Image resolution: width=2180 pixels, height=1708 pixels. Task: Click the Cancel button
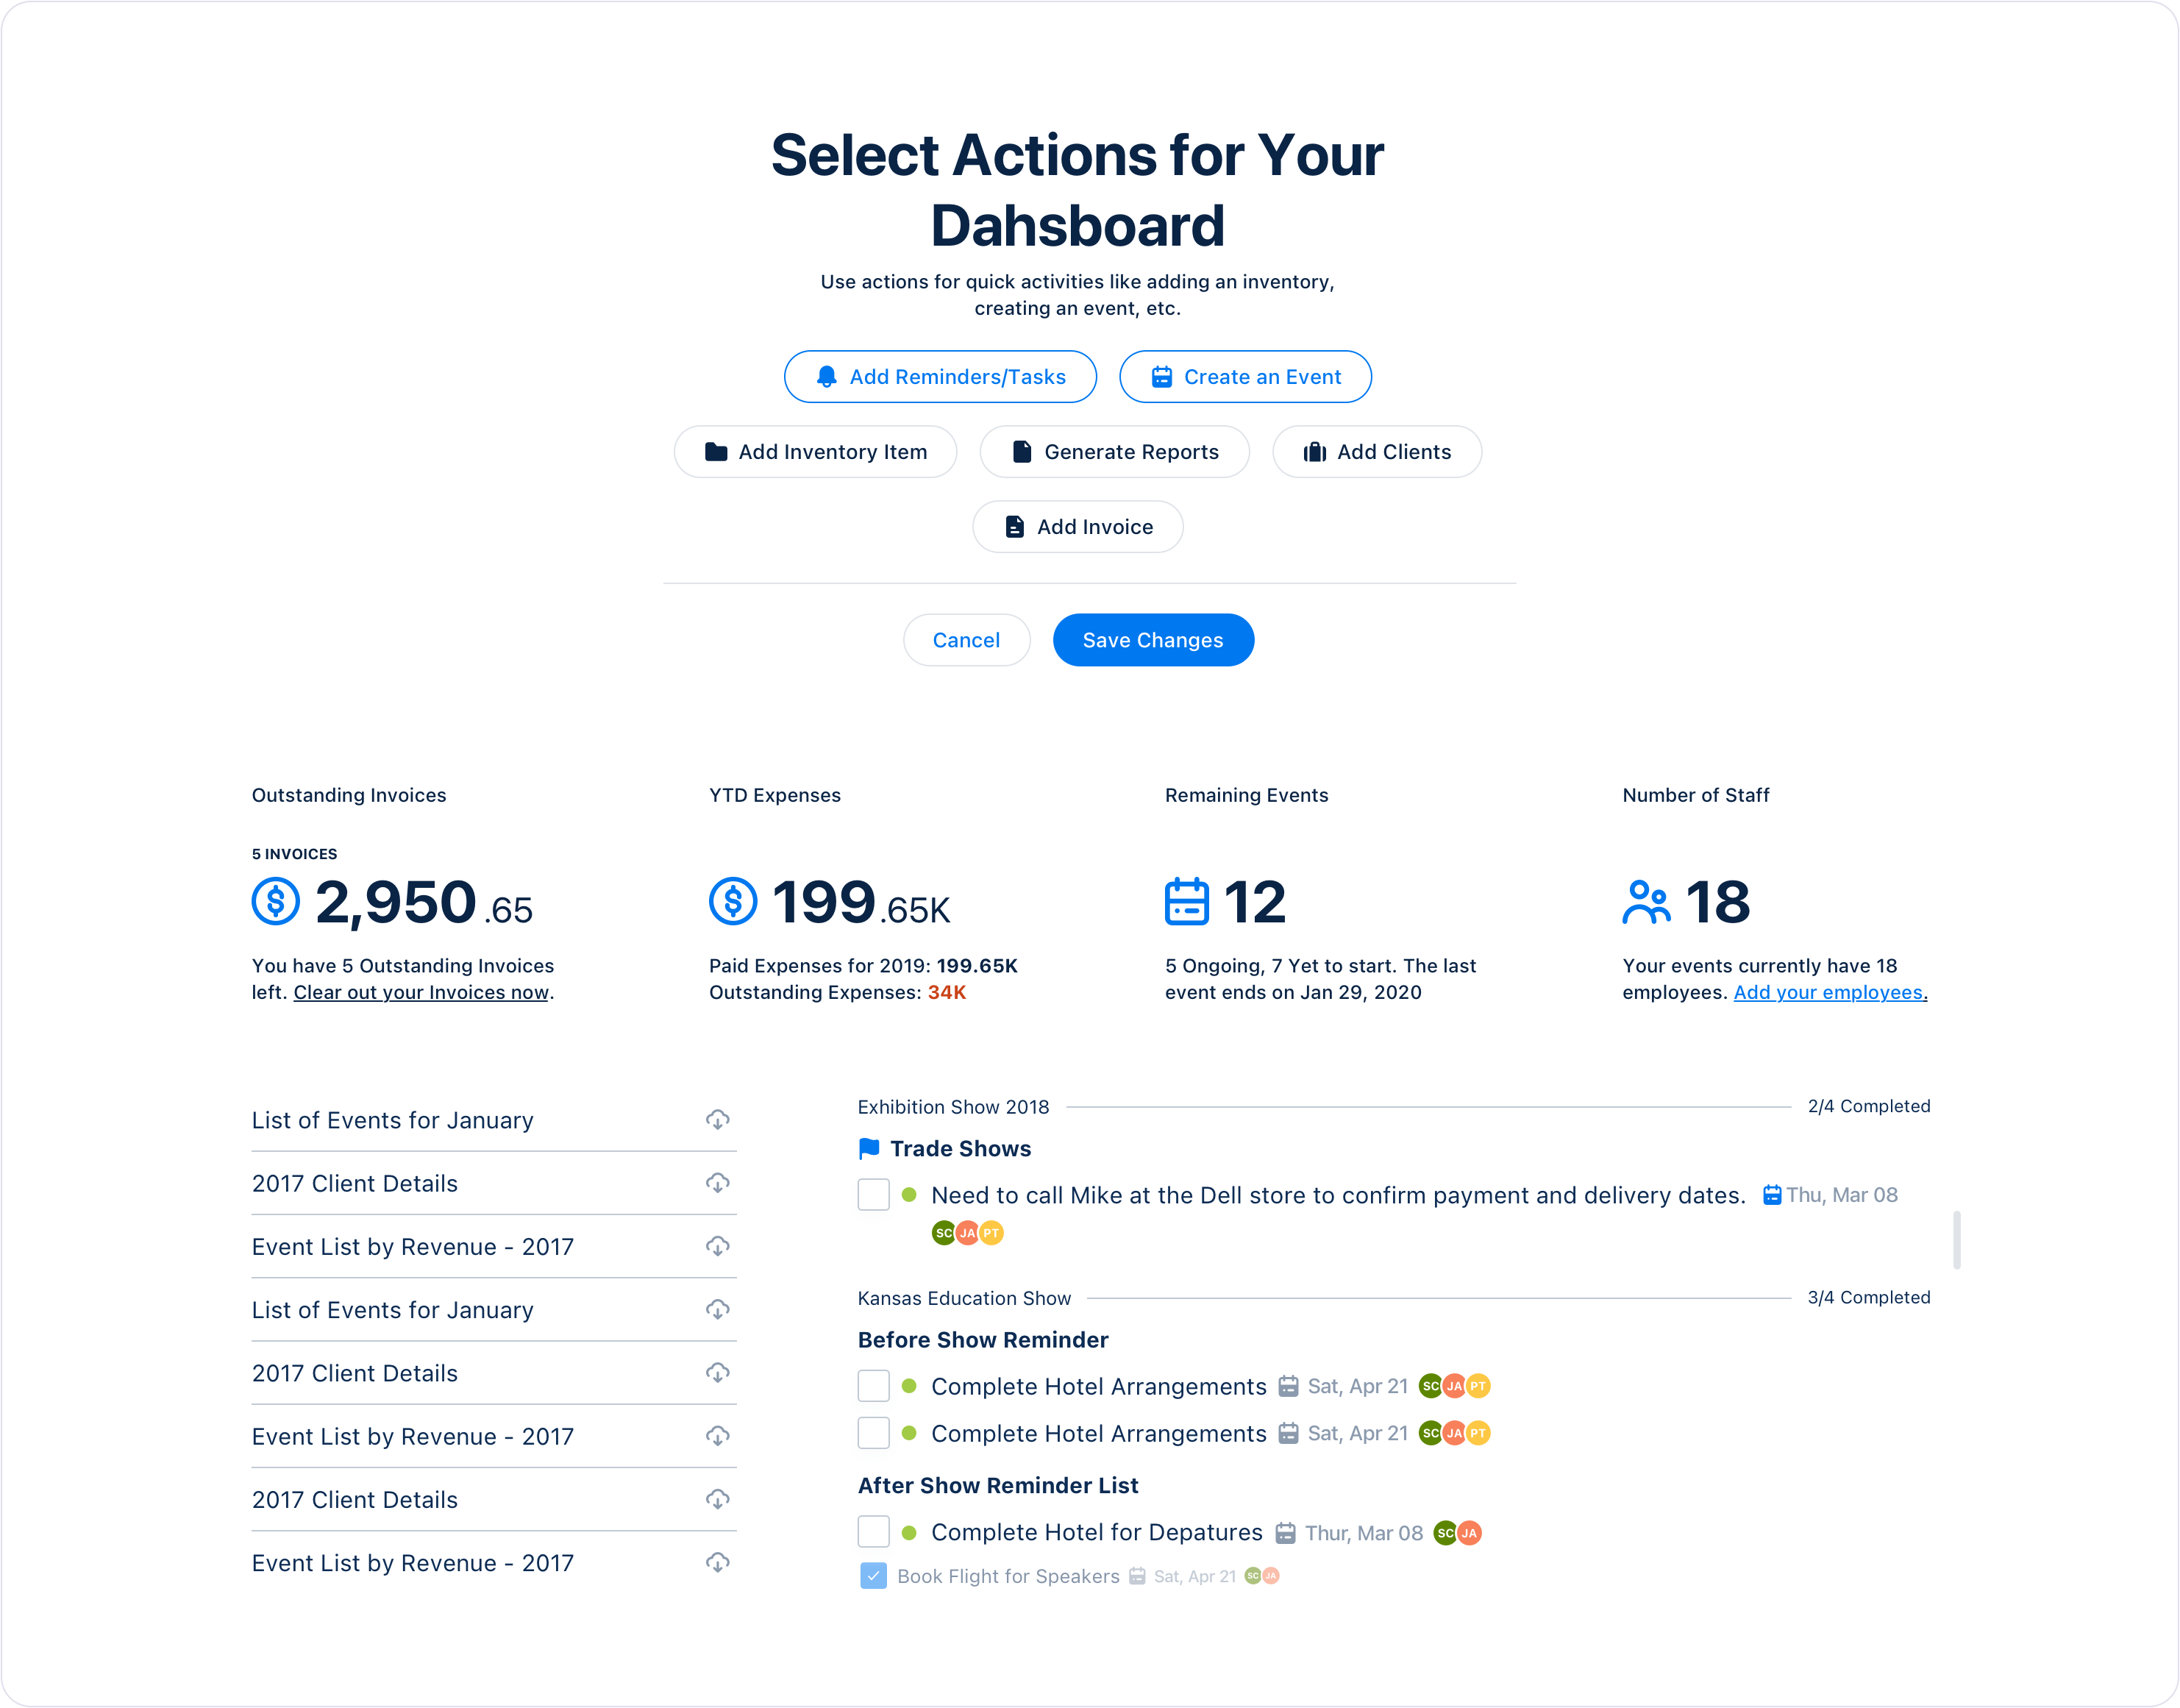[966, 640]
